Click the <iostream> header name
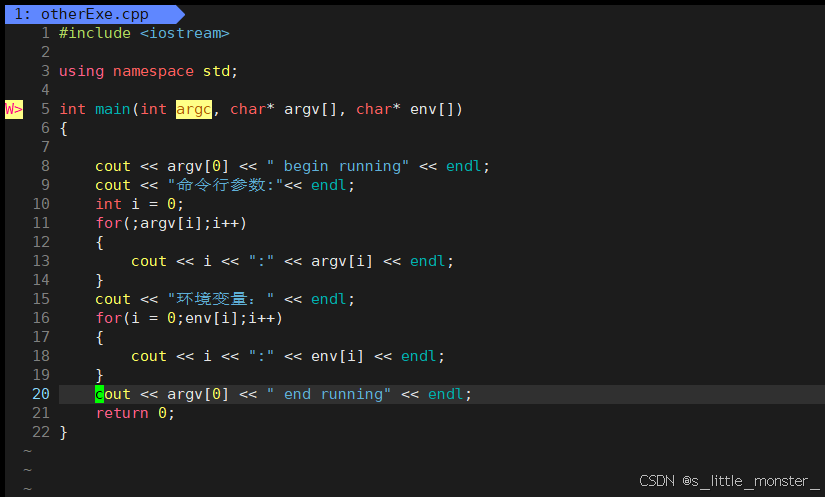The width and height of the screenshot is (825, 497). [185, 33]
